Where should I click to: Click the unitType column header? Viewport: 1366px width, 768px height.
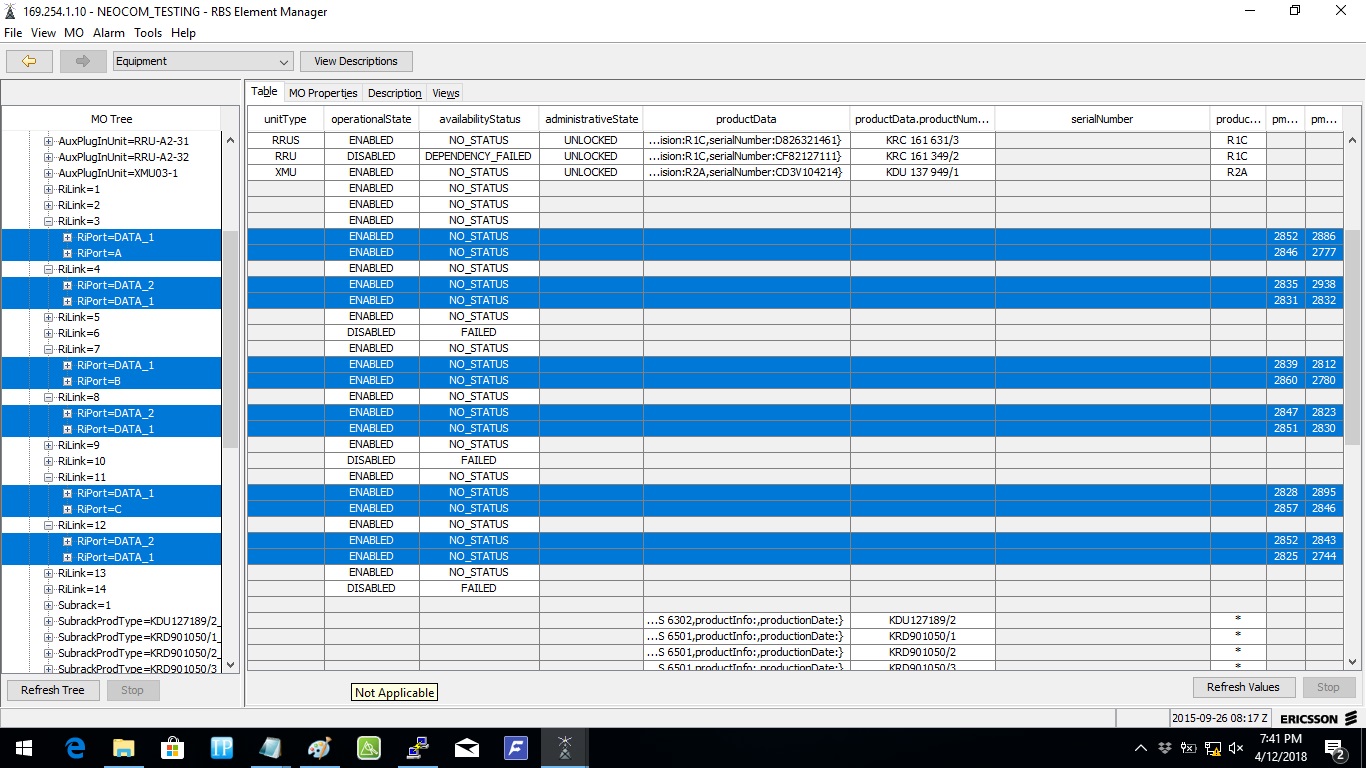[x=286, y=119]
